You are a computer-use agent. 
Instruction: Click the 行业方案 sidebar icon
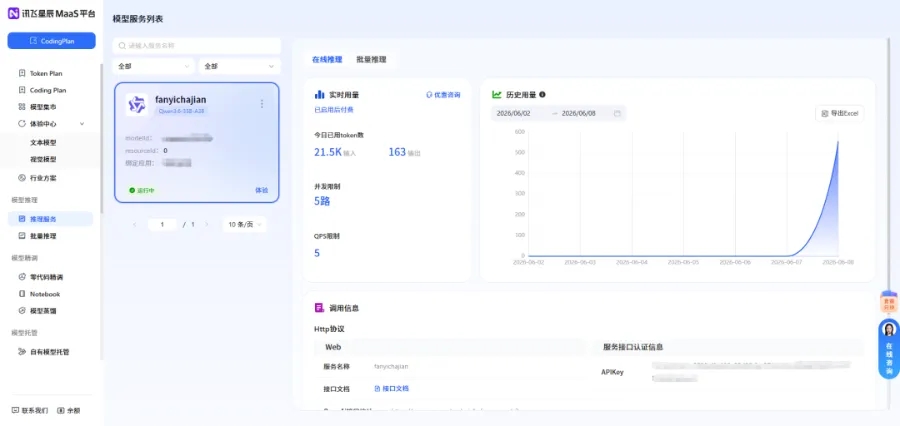[22, 178]
